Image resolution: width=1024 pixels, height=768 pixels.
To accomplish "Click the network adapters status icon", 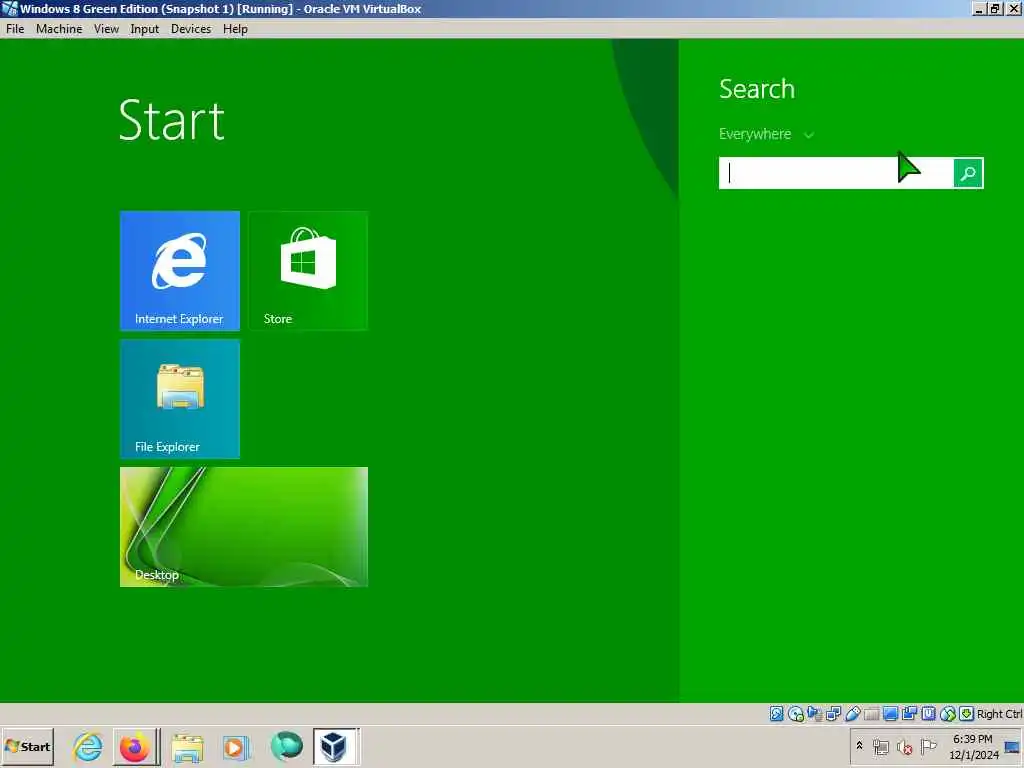I will tap(833, 714).
